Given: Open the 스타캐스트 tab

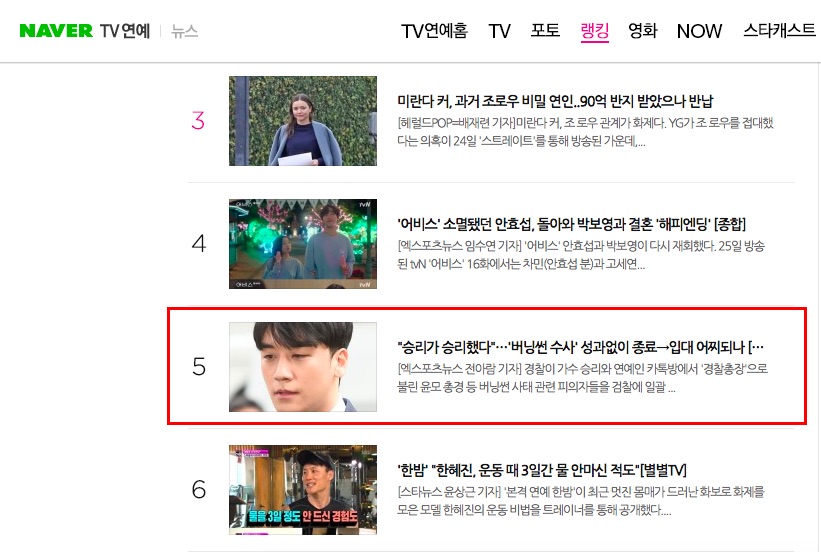Looking at the screenshot, I should (779, 31).
